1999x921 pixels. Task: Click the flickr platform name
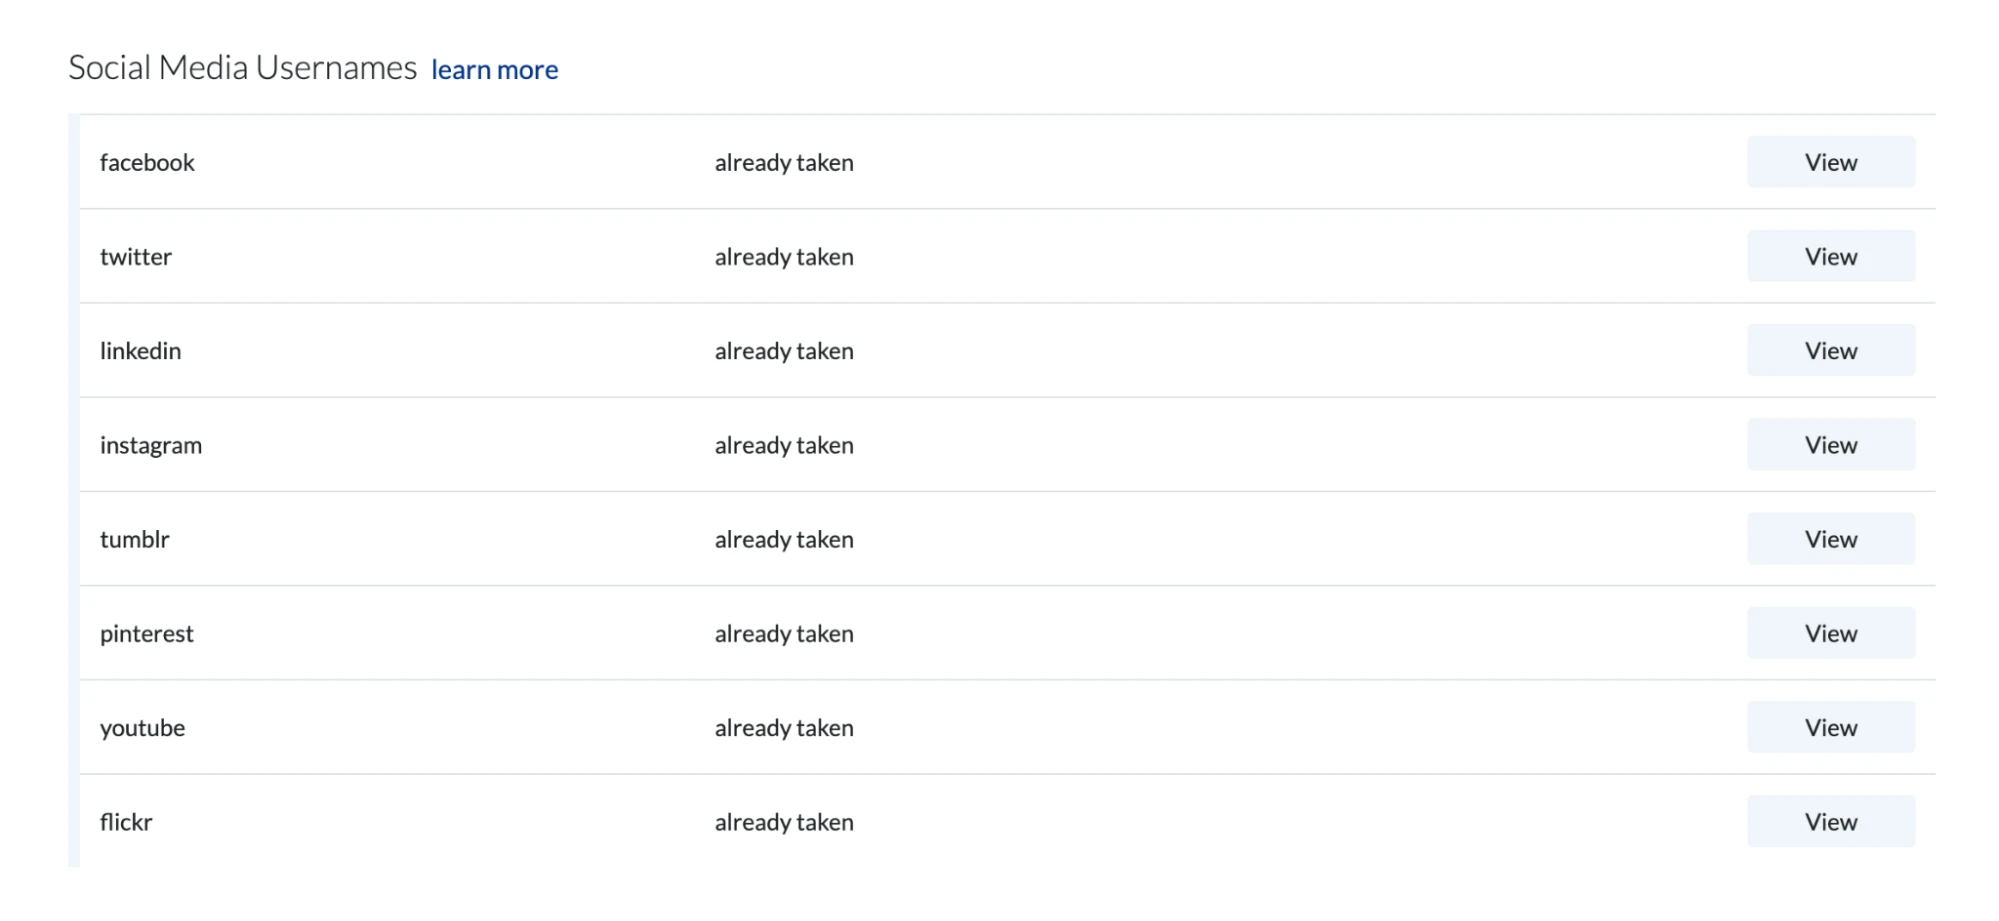(x=126, y=822)
